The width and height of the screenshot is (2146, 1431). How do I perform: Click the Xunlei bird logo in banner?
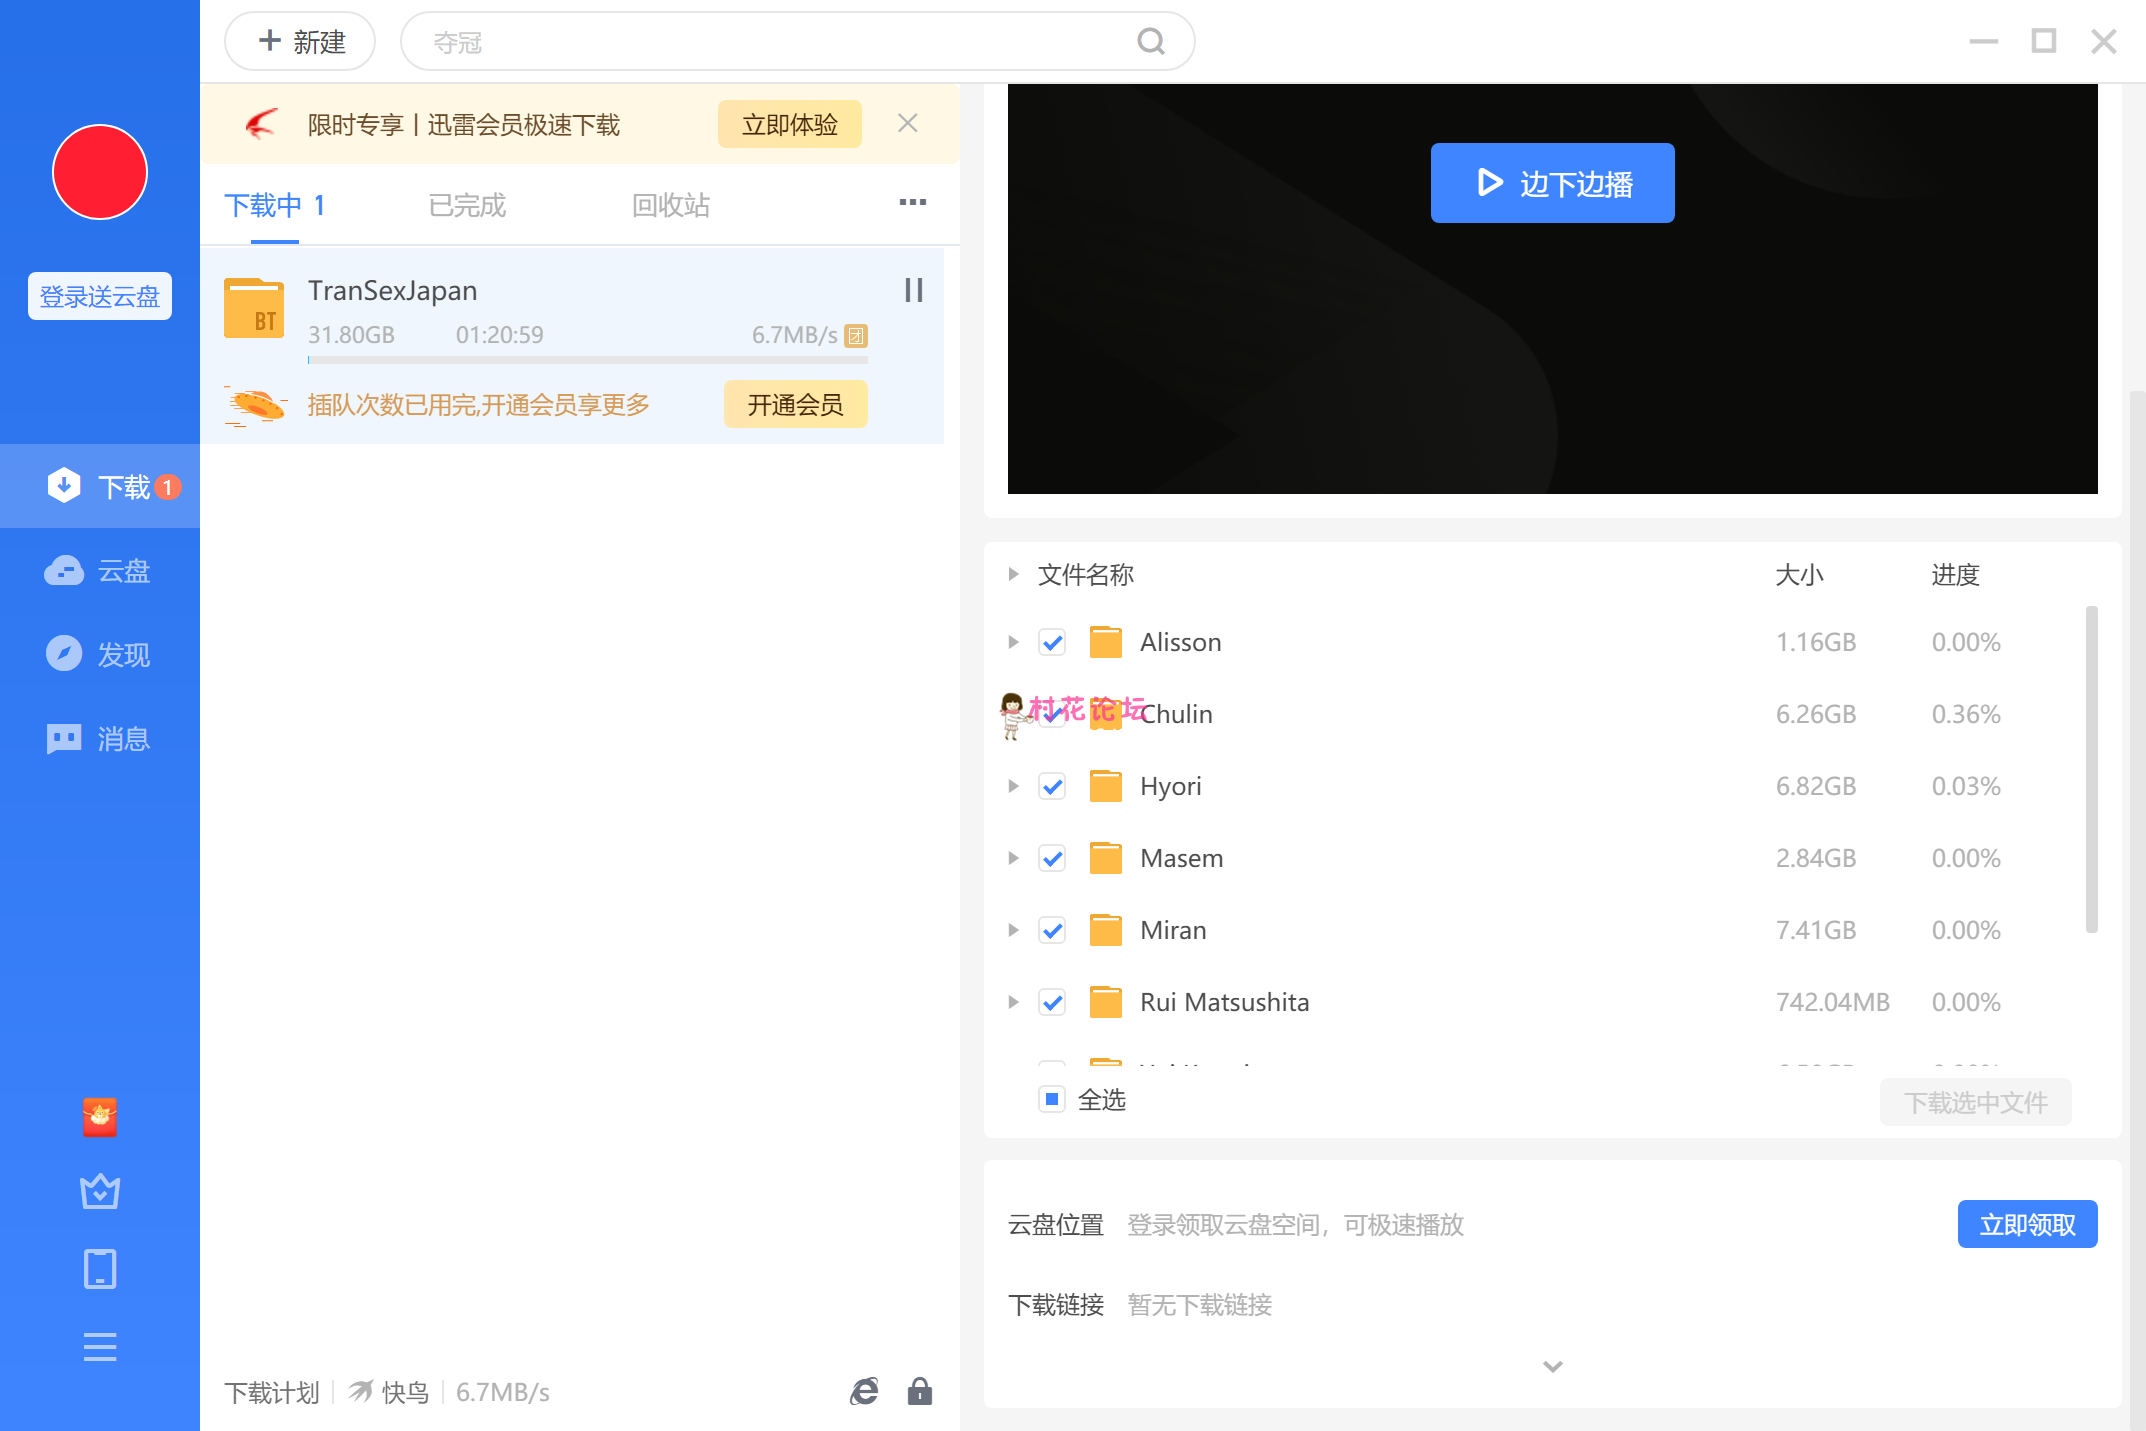coord(262,124)
